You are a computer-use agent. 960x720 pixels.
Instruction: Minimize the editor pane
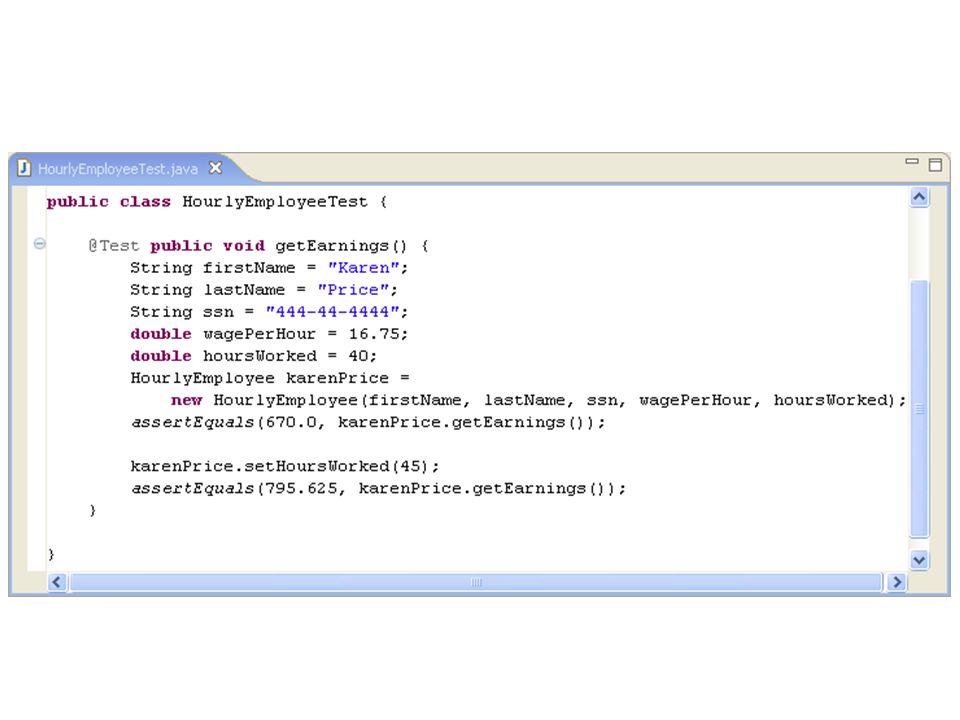tap(912, 162)
